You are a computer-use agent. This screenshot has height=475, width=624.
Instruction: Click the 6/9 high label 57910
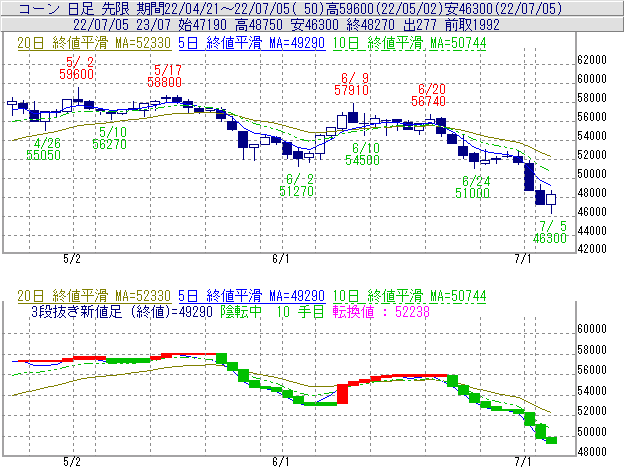click(351, 90)
